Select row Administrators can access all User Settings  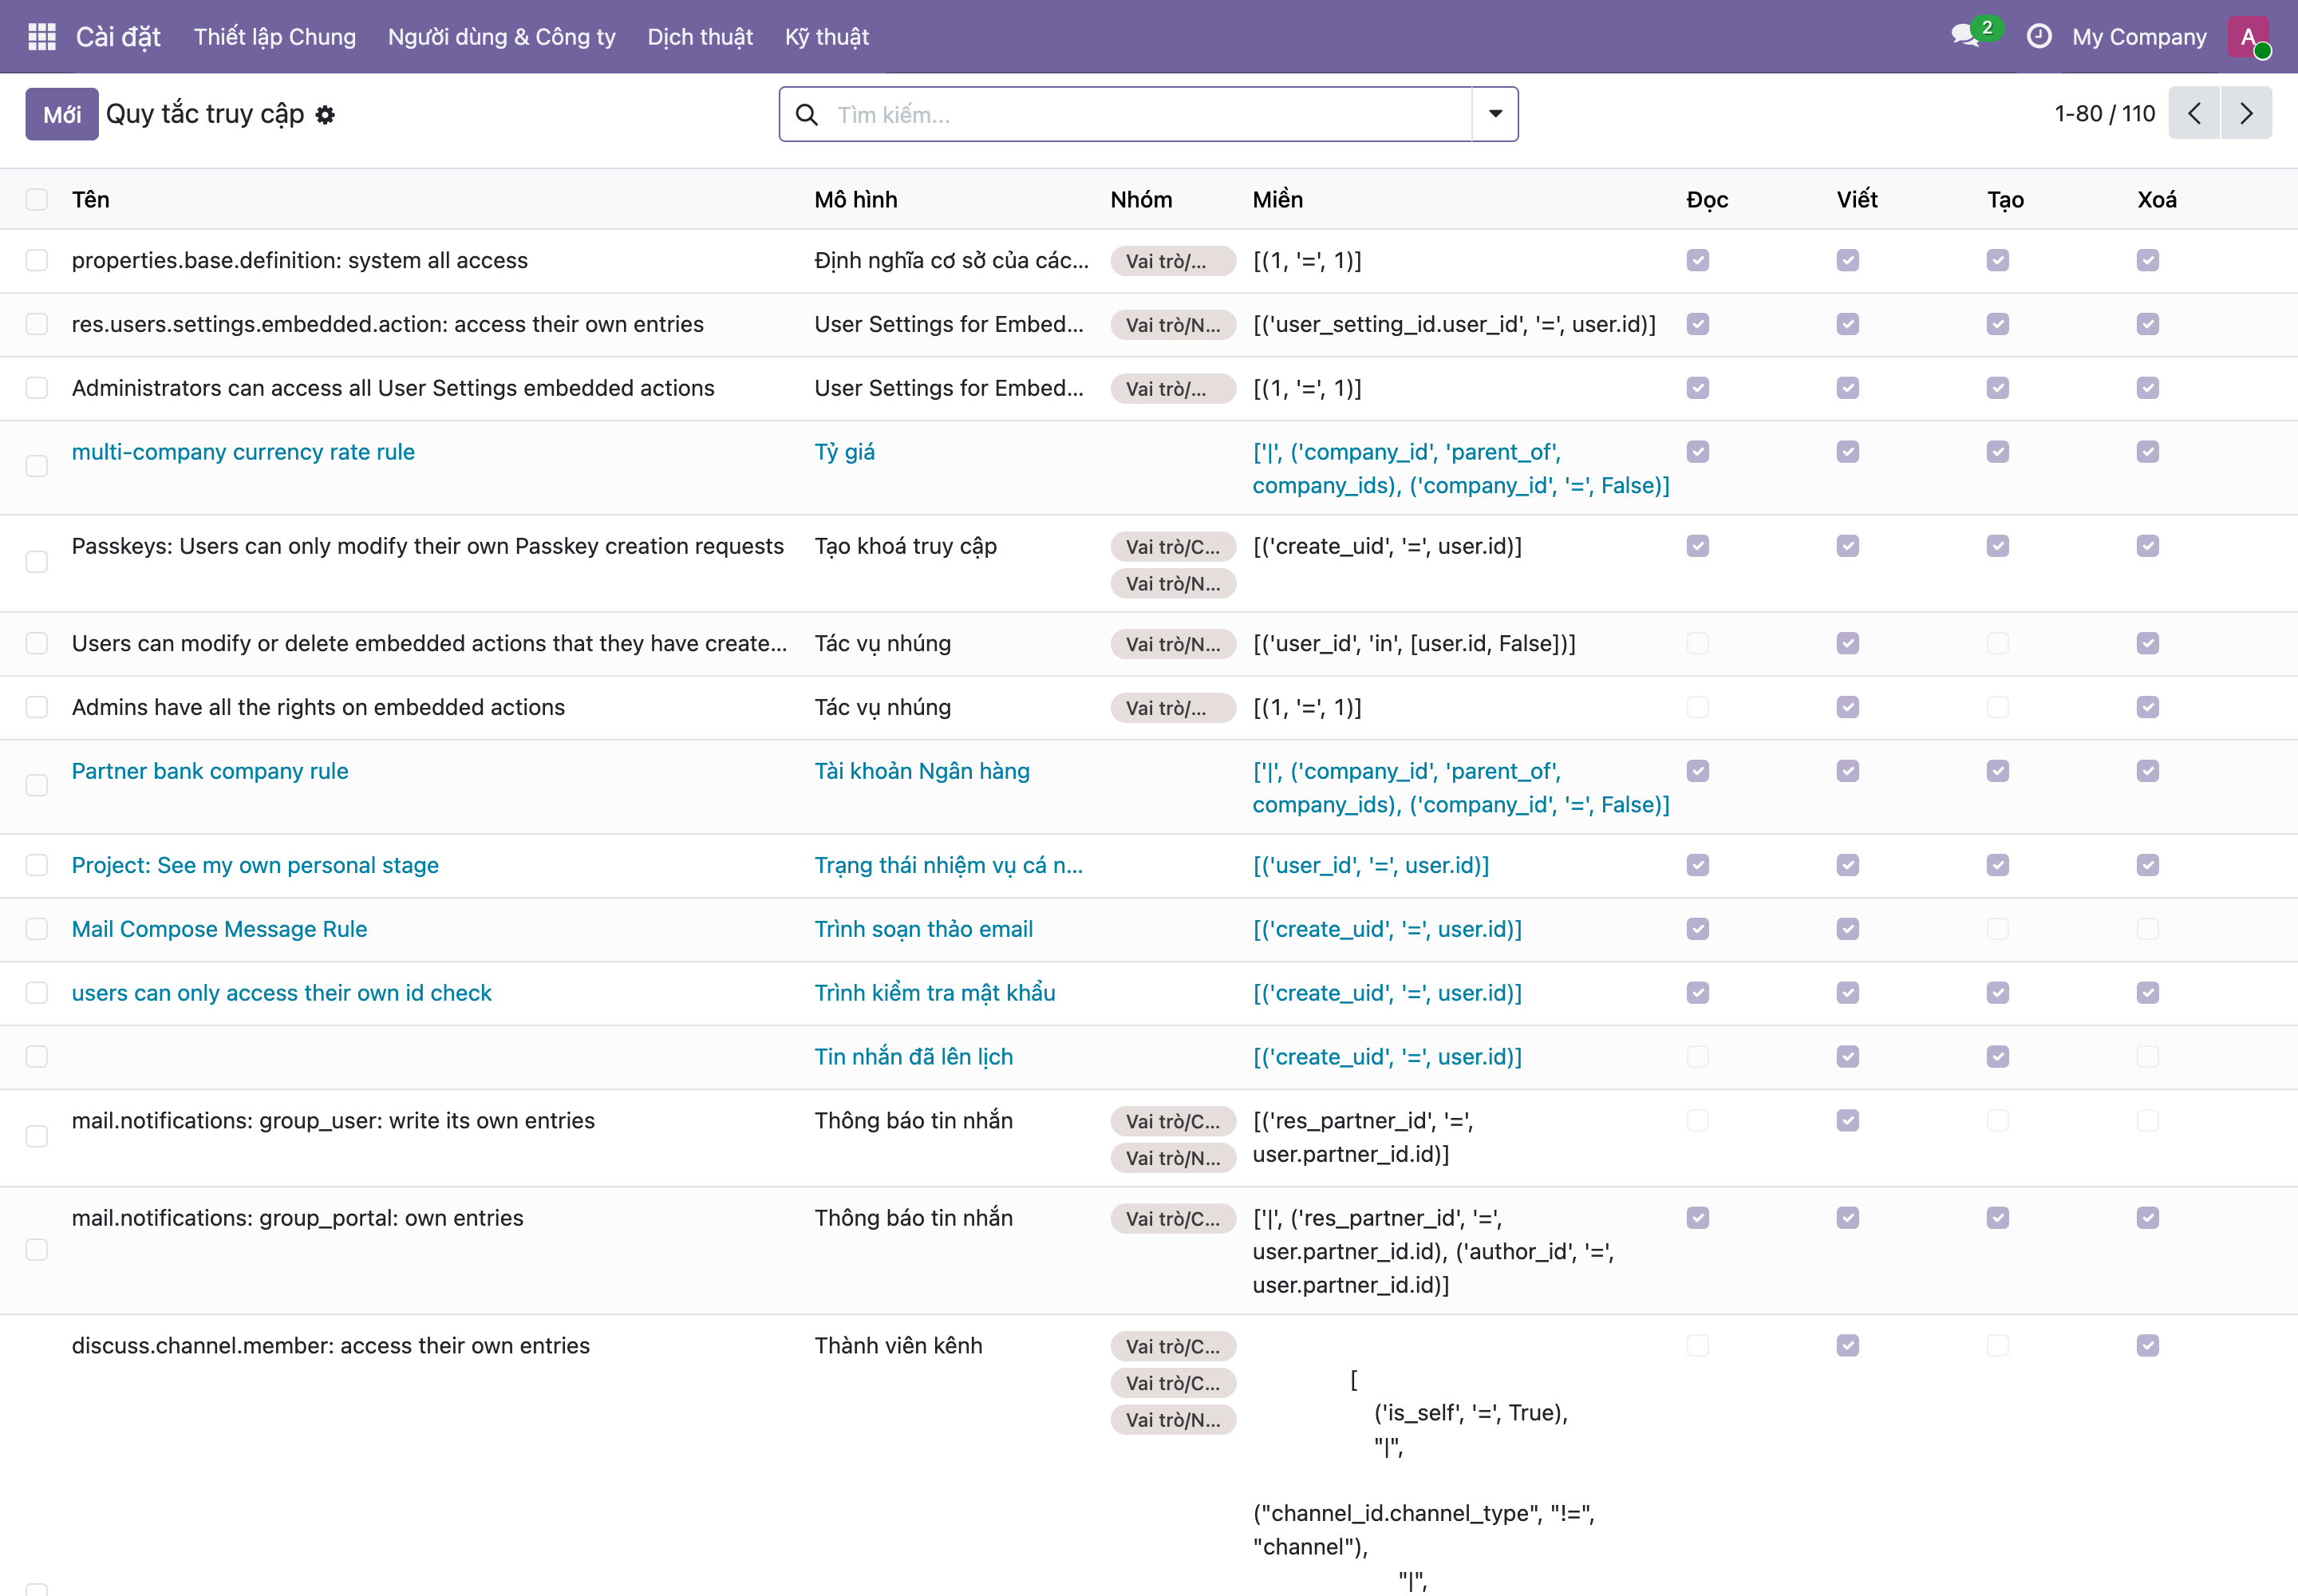[37, 387]
